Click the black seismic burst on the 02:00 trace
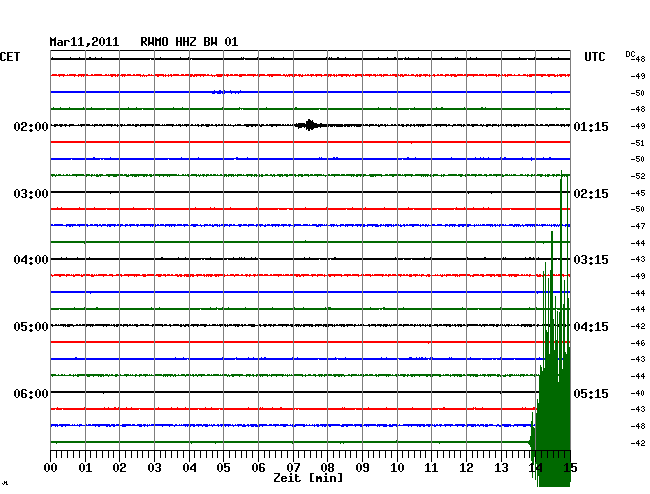The image size is (650, 494). pyautogui.click(x=310, y=125)
